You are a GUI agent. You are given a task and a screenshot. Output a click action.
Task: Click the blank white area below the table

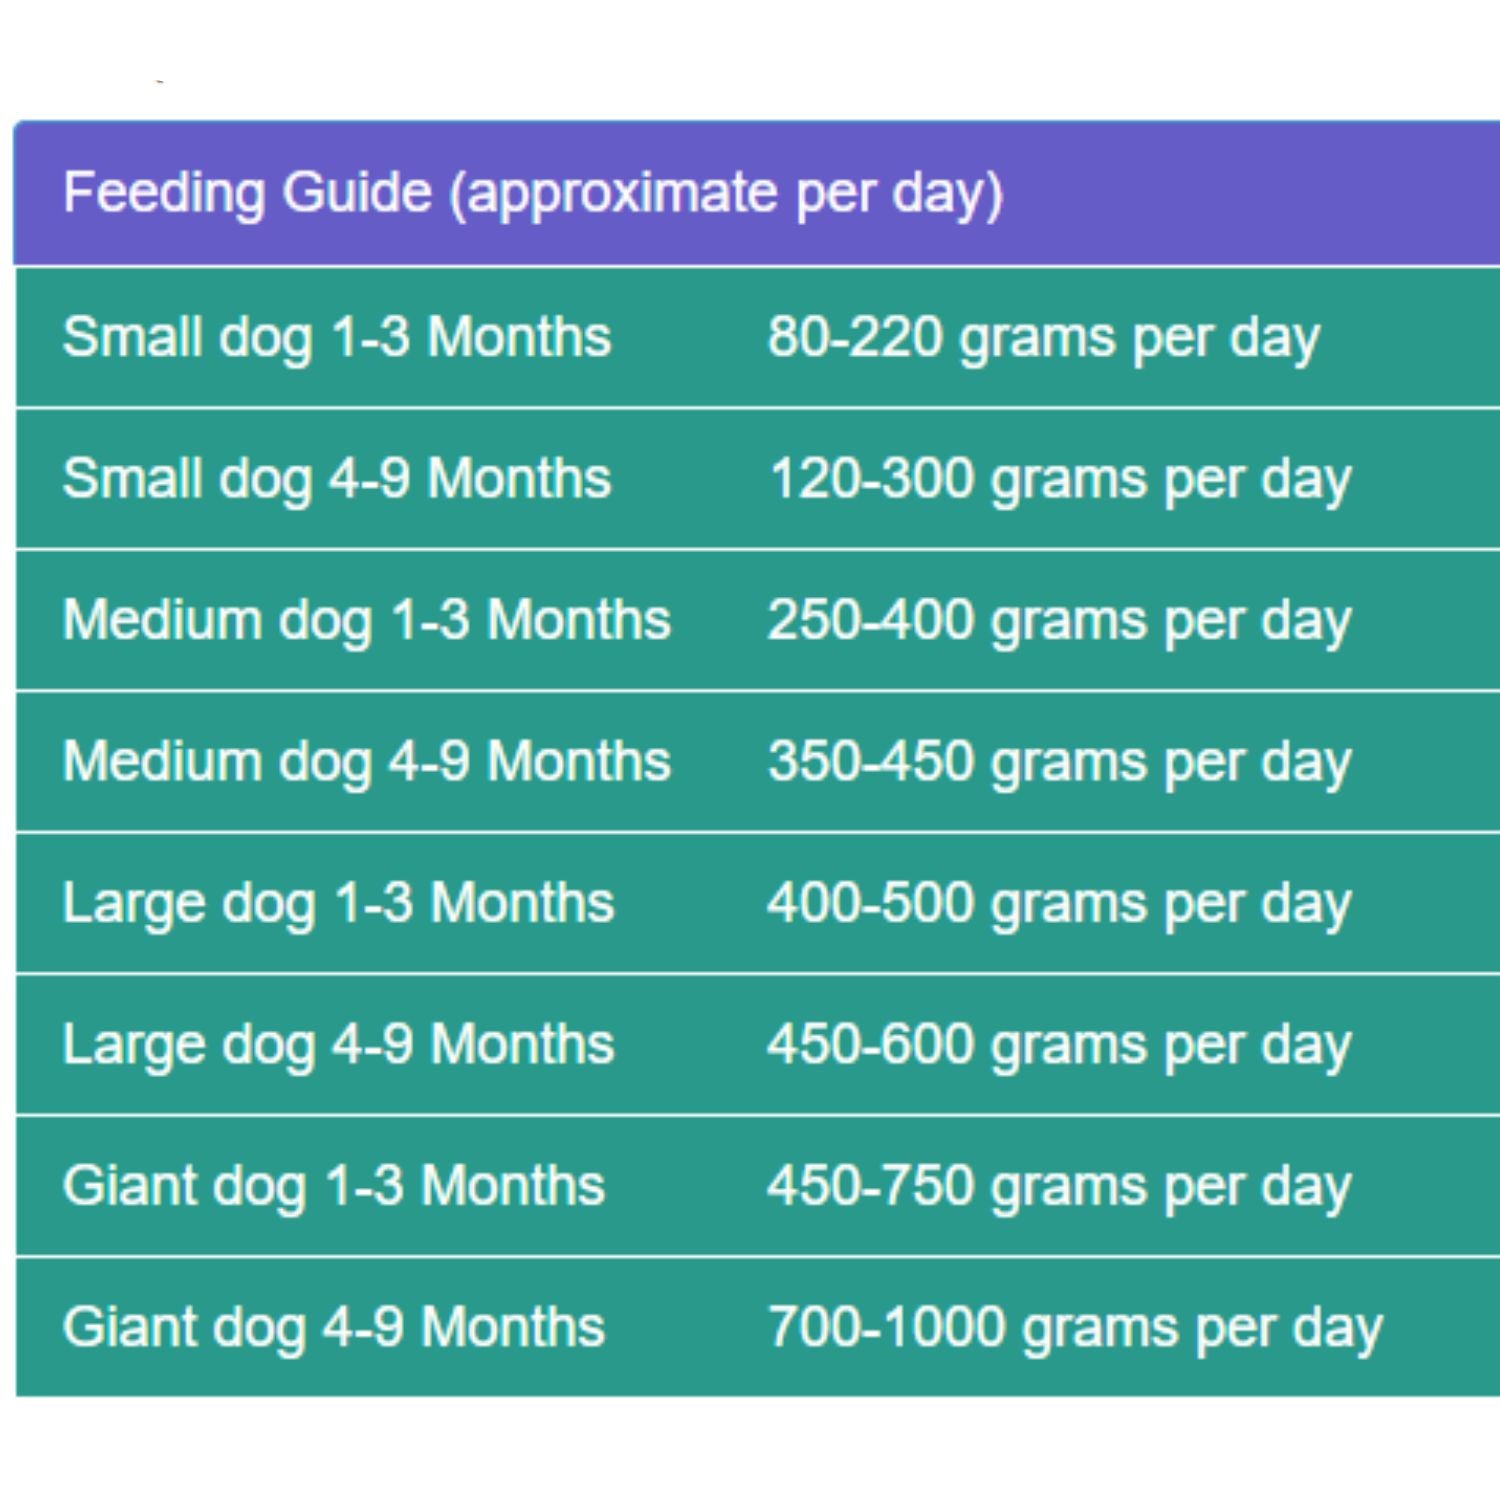tap(750, 1450)
